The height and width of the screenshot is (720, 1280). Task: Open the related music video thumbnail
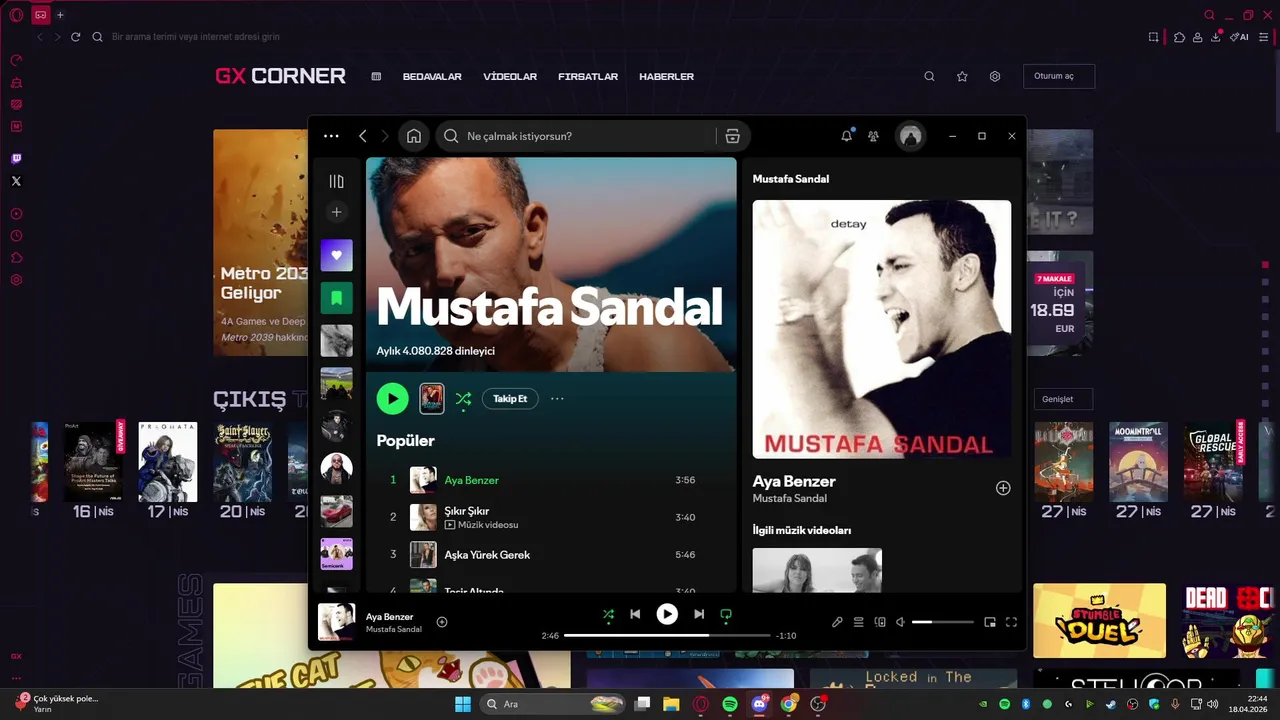tap(817, 570)
